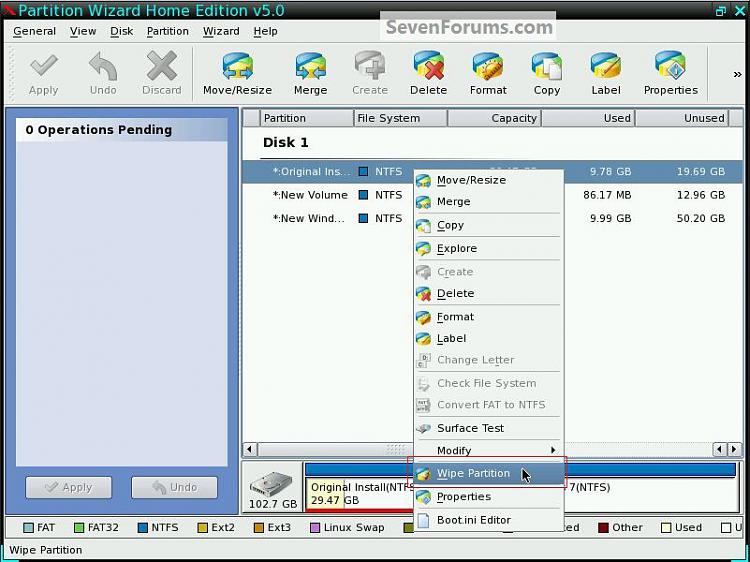Viewport: 750px width, 562px height.
Task: Close the Partition Wizard window
Action: coord(739,11)
